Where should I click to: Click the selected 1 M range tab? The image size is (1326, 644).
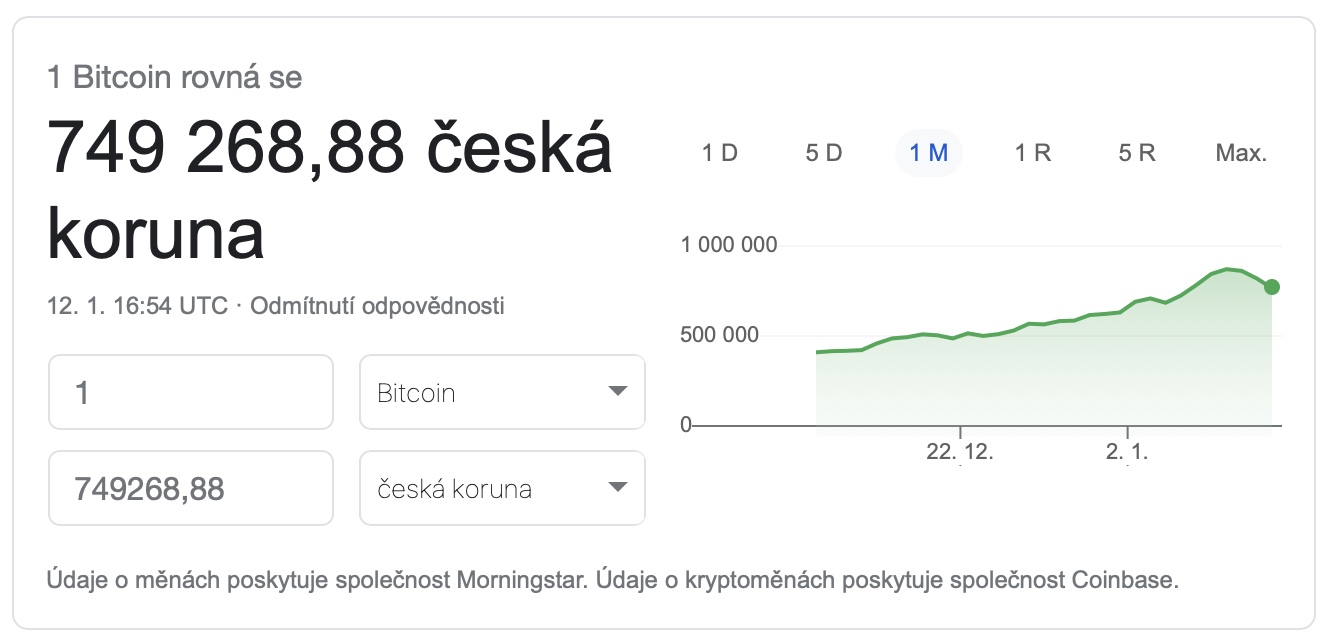pos(928,153)
